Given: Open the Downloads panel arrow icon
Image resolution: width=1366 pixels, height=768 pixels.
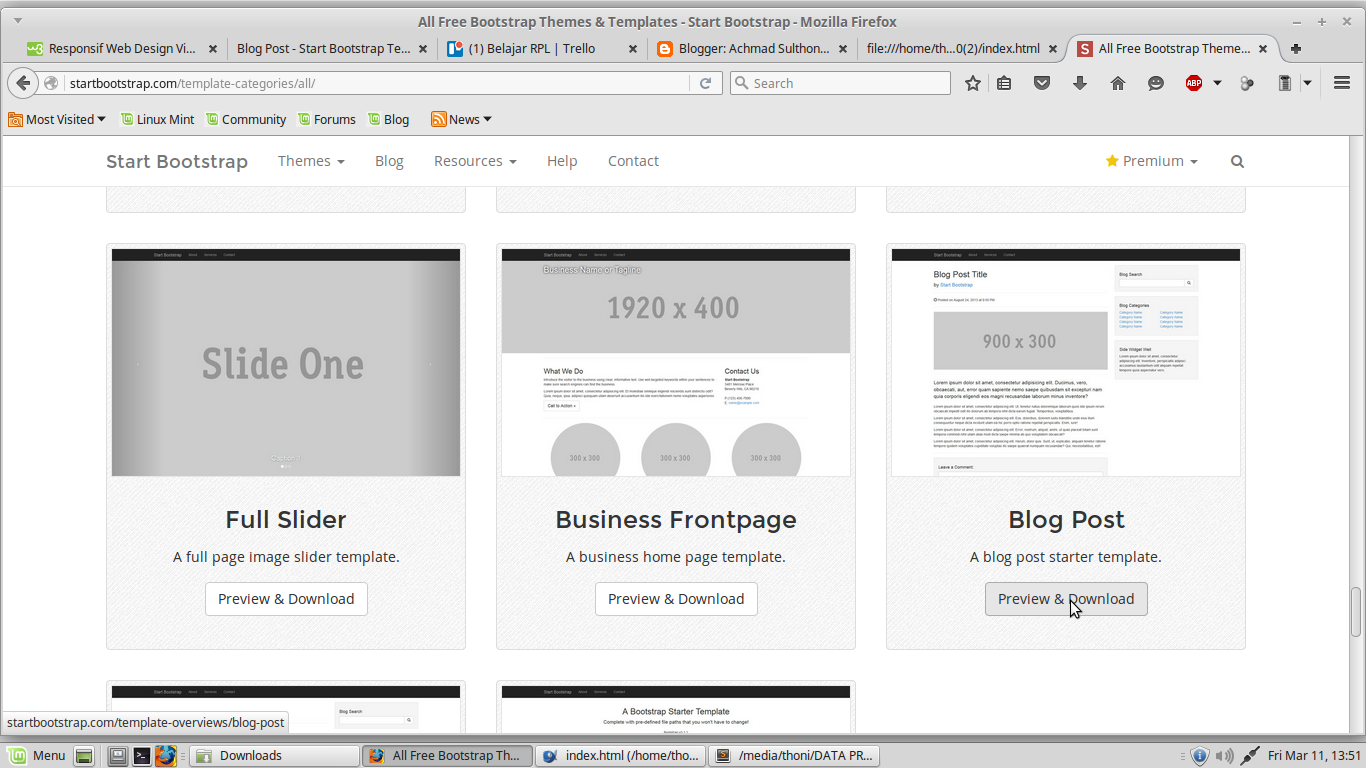Looking at the screenshot, I should pos(1079,83).
